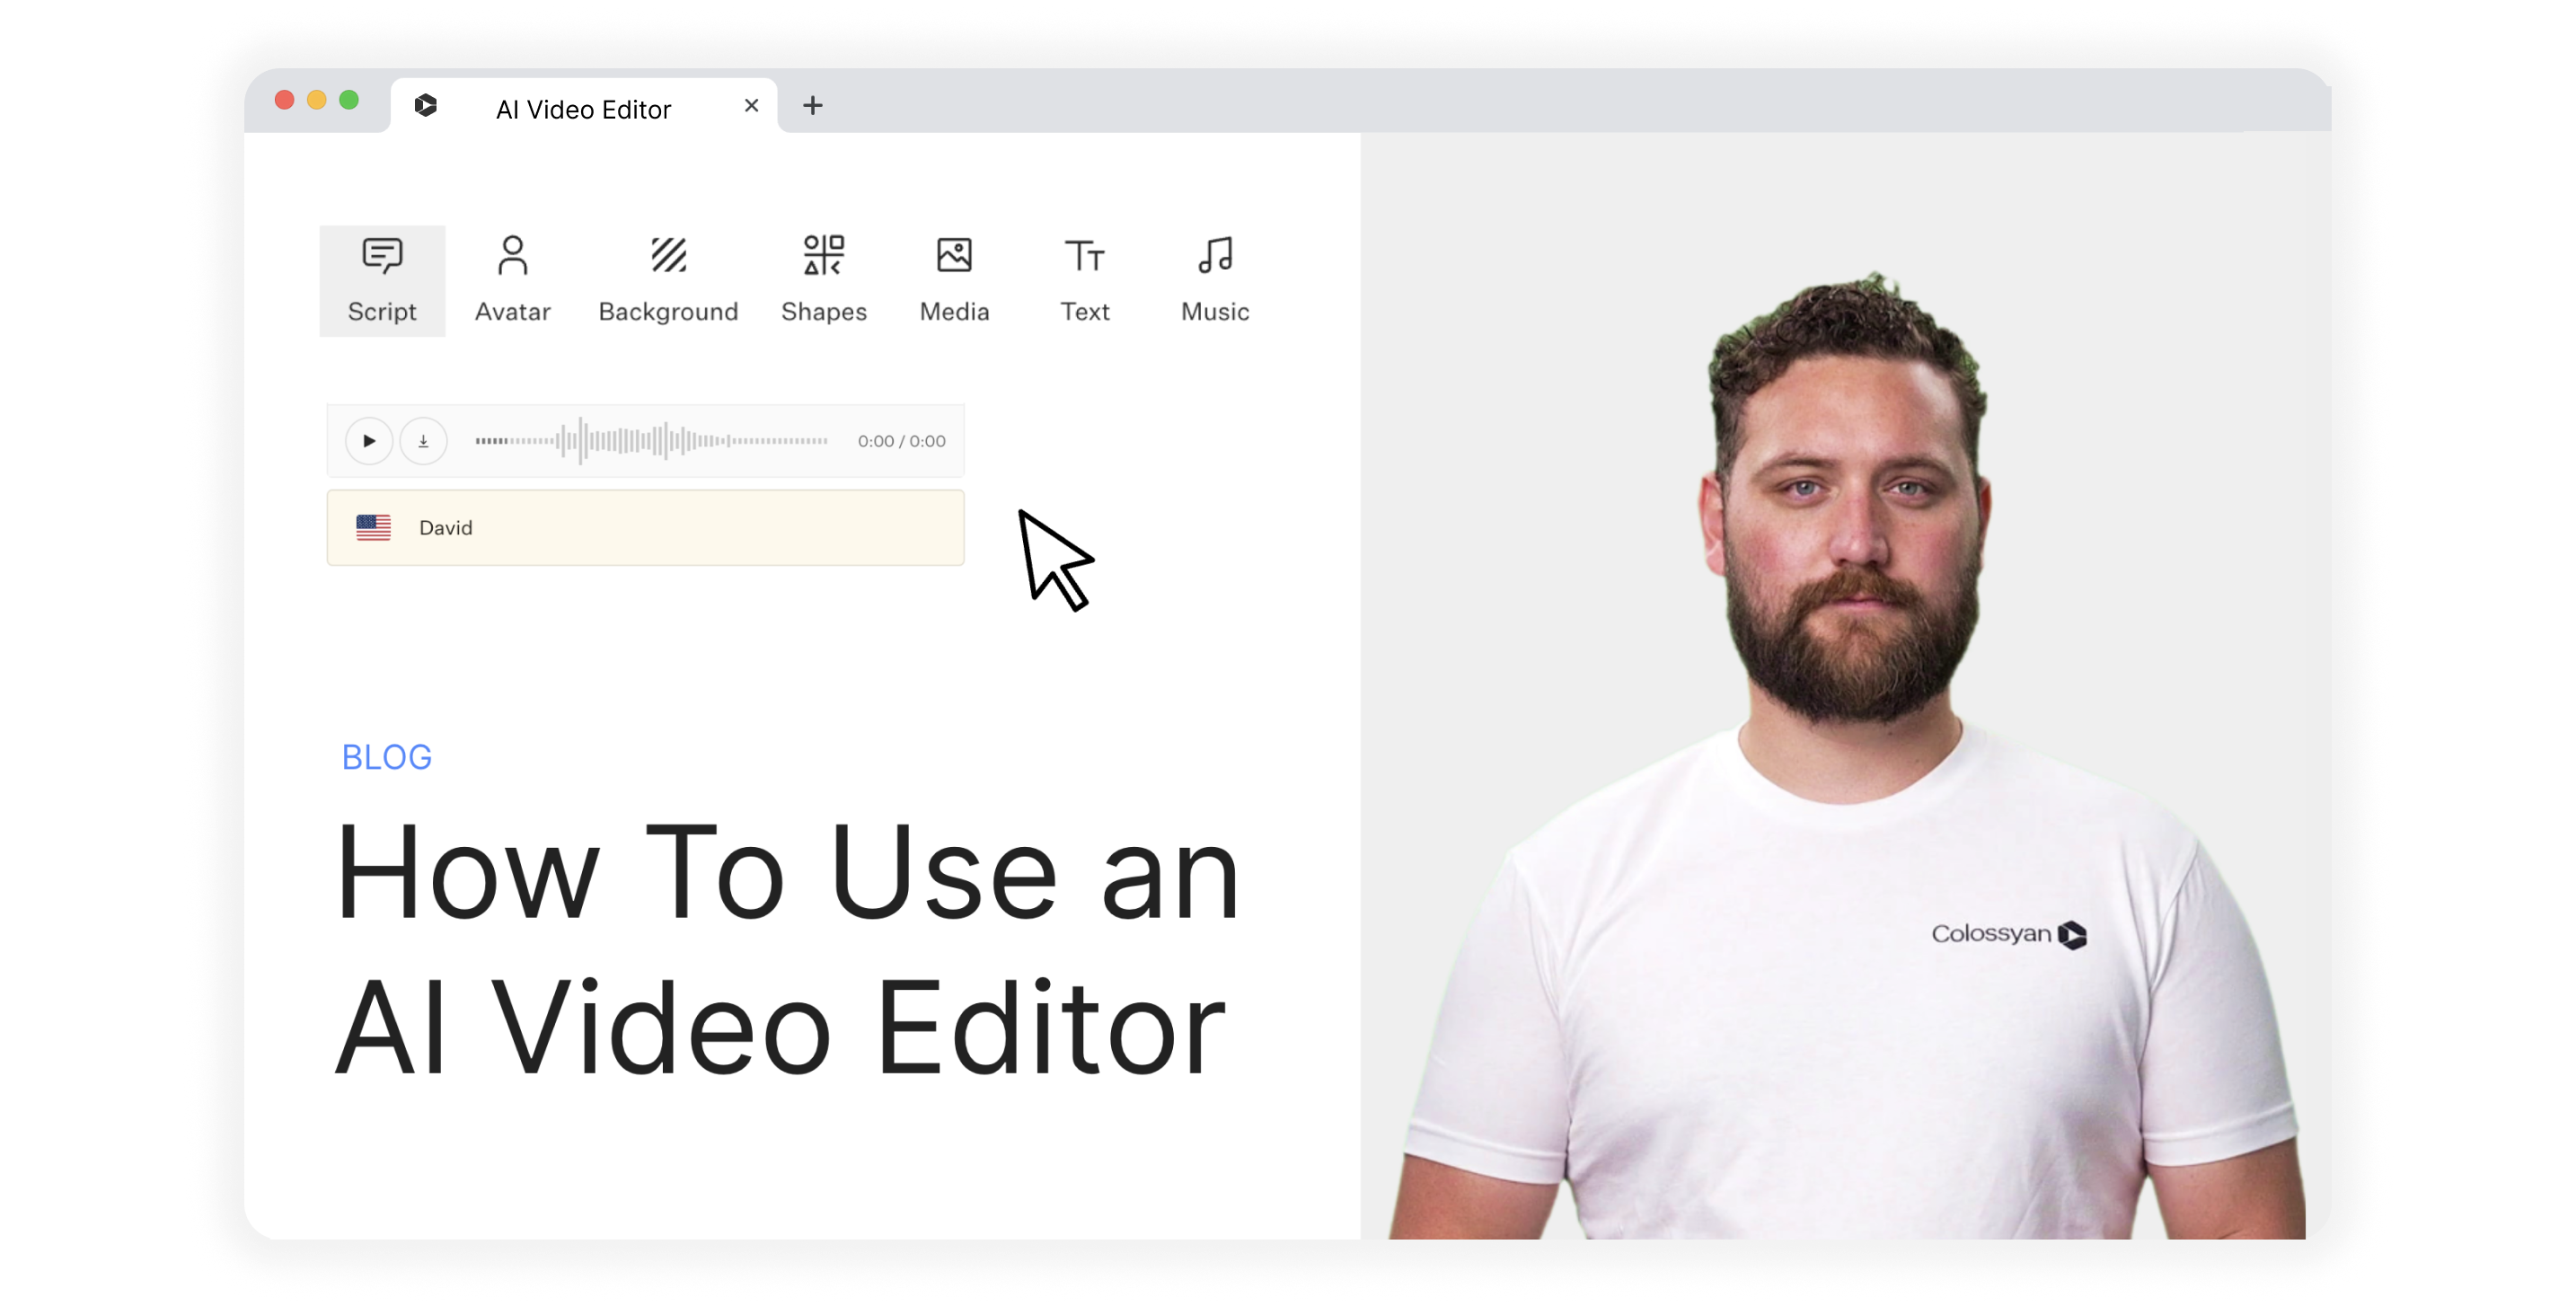Close the AI Video Editor tab
This screenshot has height=1306, width=2576.
pos(752,105)
